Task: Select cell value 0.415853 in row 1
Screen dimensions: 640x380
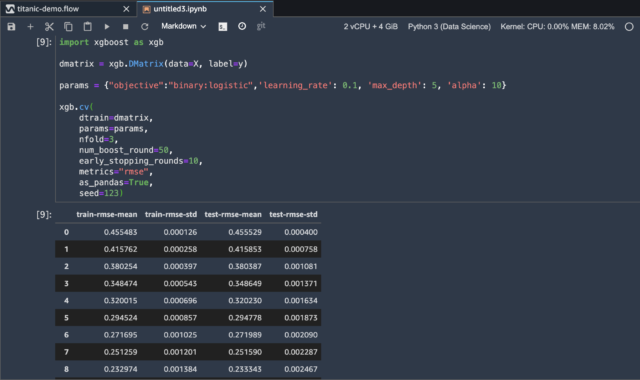Action: tap(245, 249)
